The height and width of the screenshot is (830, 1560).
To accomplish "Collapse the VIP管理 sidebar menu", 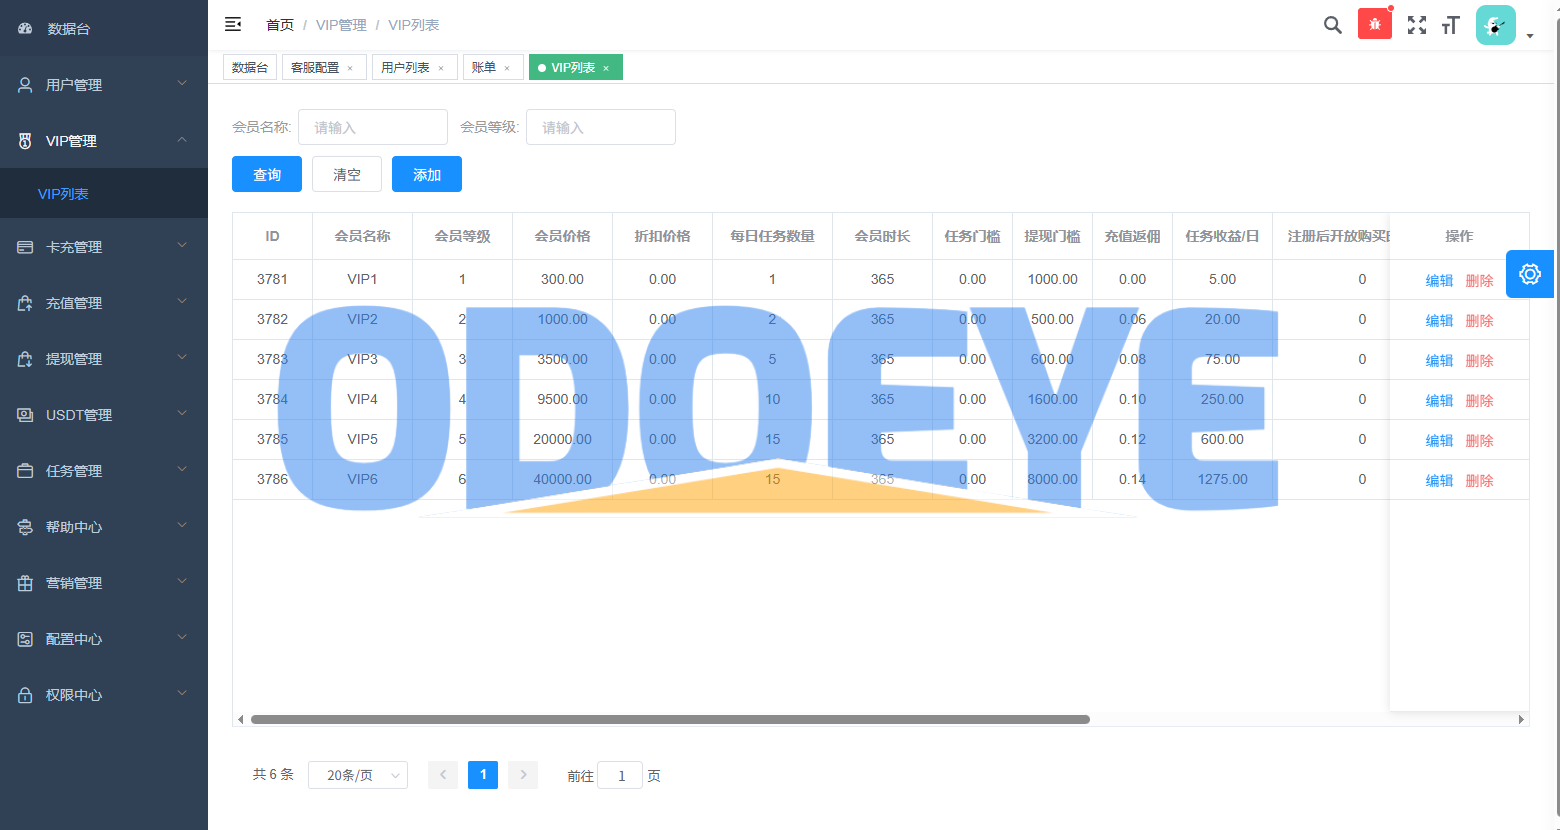I will tap(103, 141).
